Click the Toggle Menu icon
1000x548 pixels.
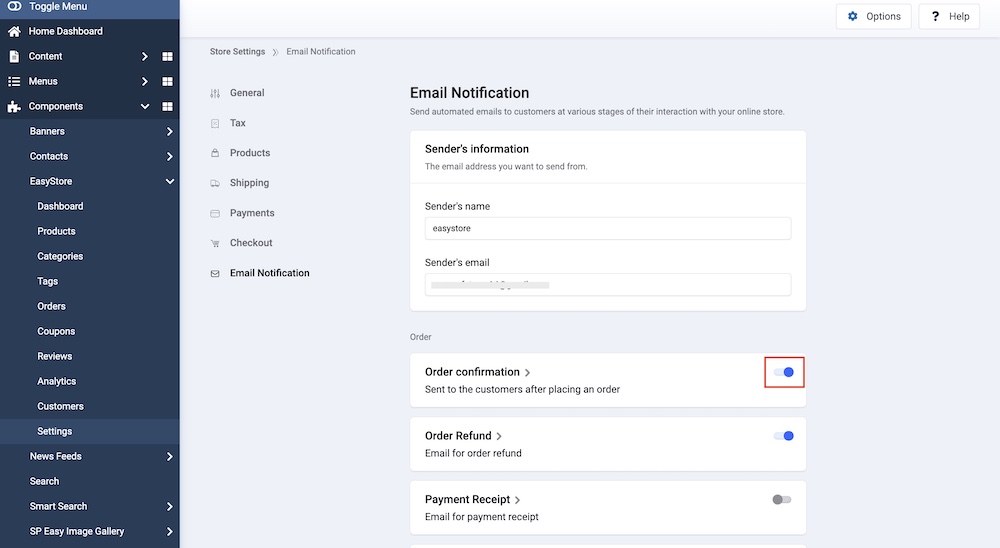(x=14, y=6)
